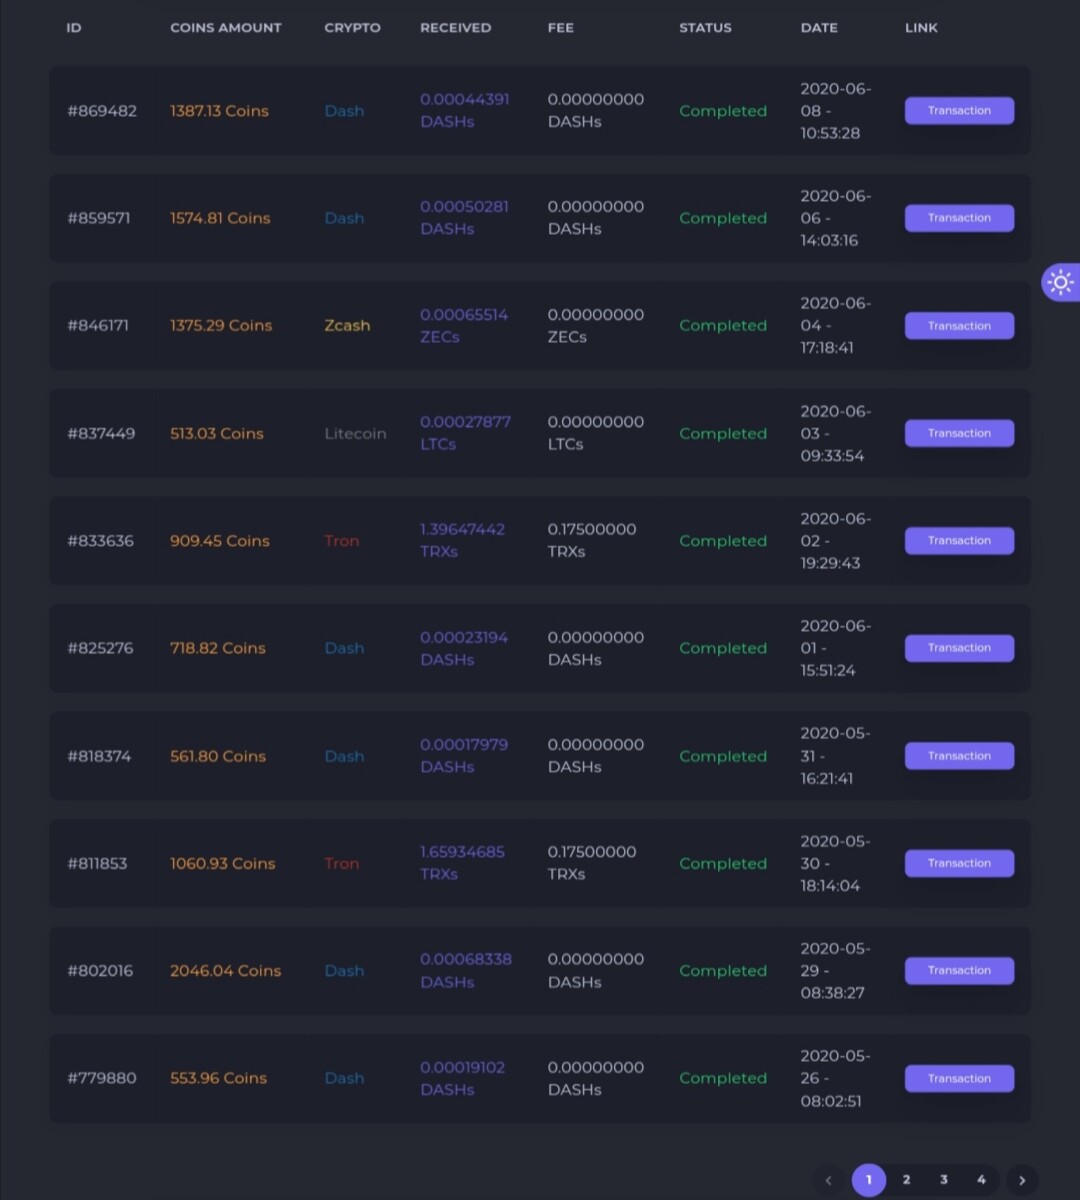View Transaction for Tron withdrawal #811853
1080x1200 pixels.
959,863
